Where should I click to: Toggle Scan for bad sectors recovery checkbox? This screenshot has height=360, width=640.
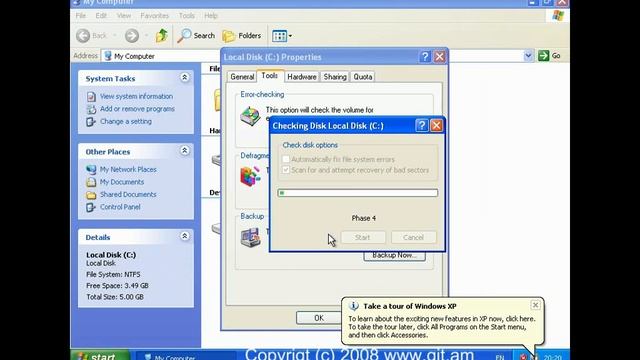pyautogui.click(x=286, y=170)
